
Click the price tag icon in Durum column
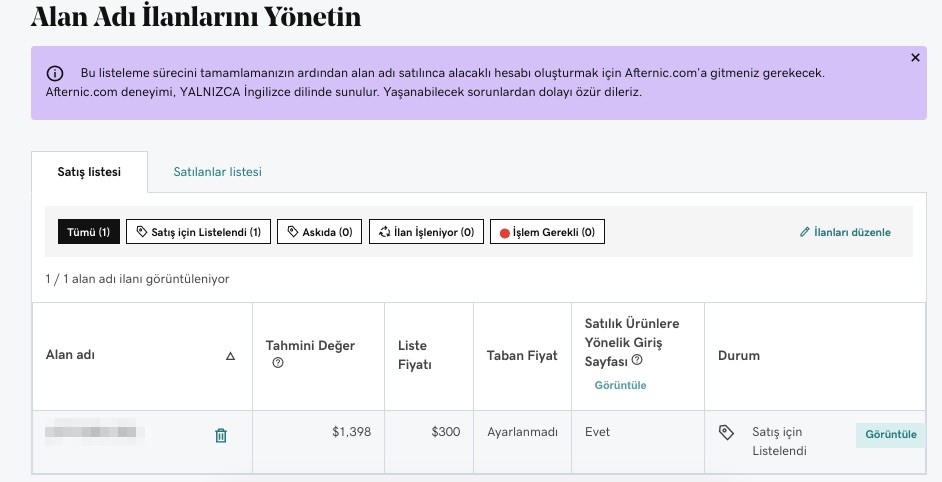[x=726, y=432]
